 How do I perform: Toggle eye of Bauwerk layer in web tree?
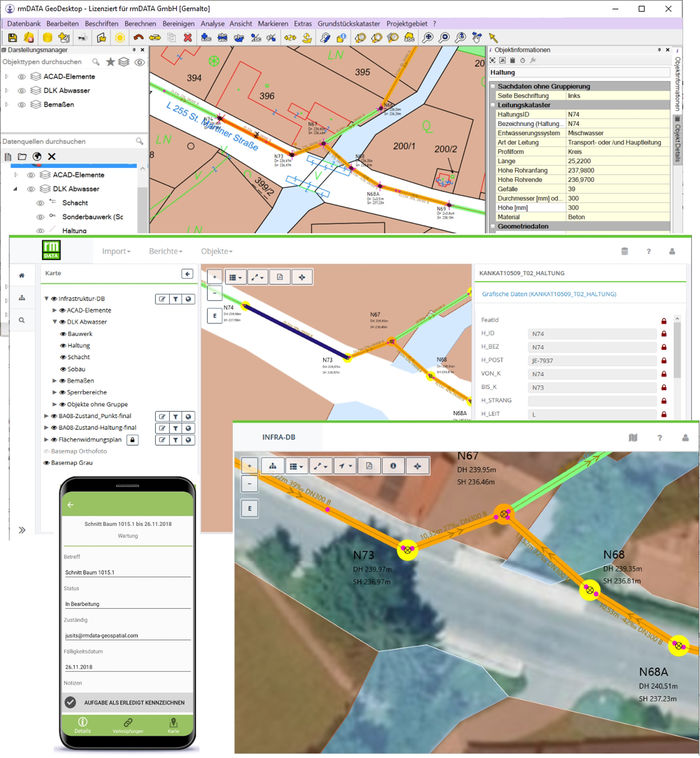[x=63, y=334]
